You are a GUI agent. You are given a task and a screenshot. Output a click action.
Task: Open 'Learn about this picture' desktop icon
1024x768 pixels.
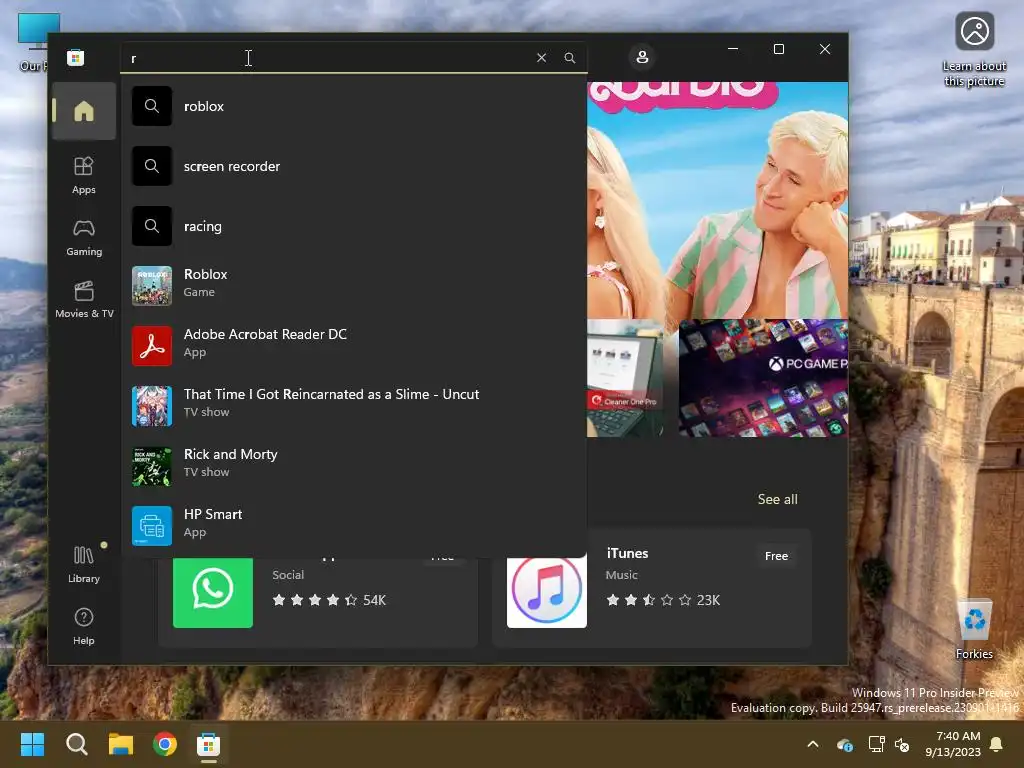974,50
